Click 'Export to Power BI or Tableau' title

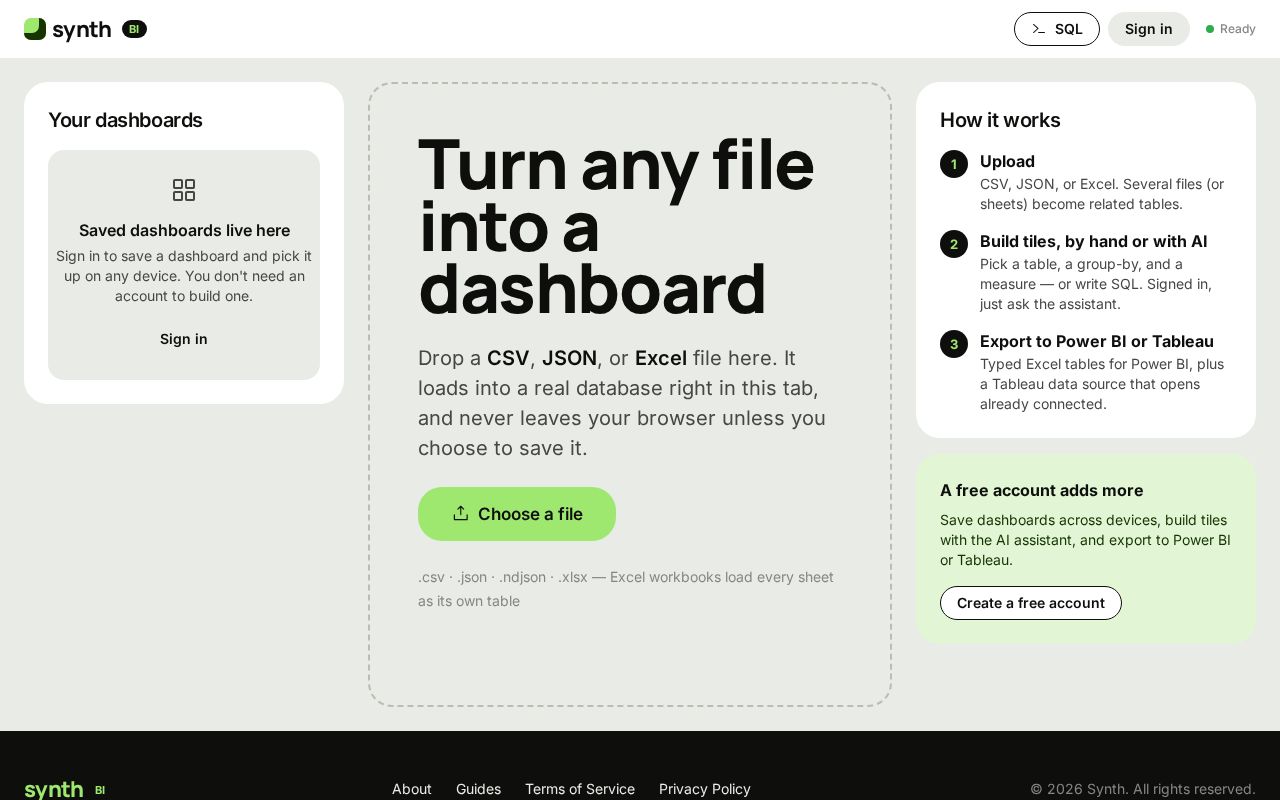1096,341
